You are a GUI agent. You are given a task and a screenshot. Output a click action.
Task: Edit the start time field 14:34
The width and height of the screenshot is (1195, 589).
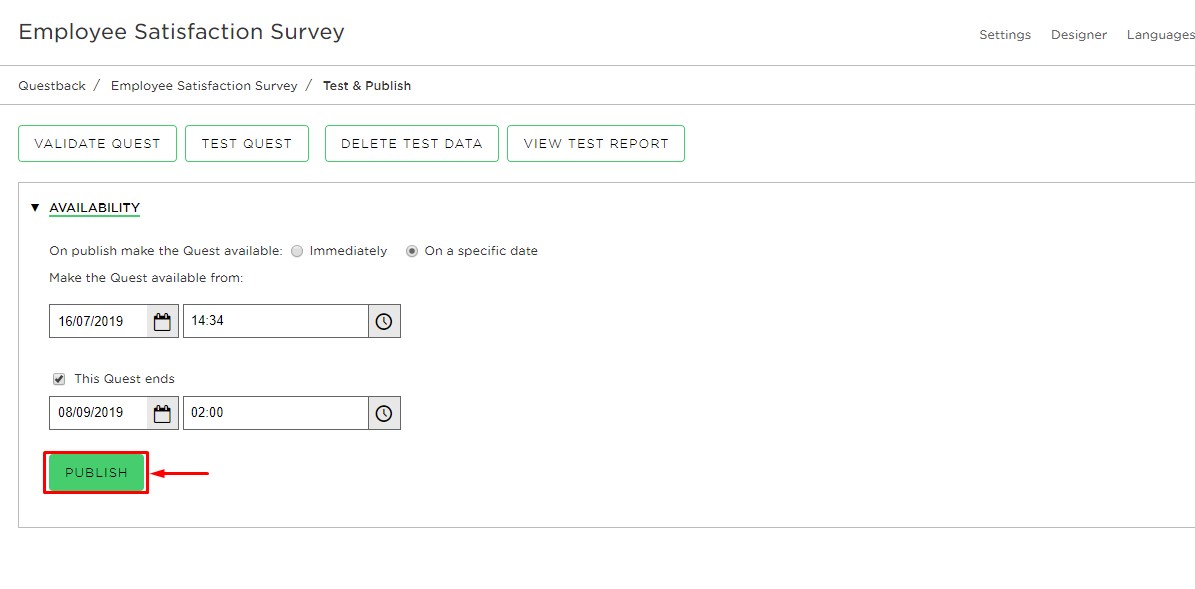click(x=276, y=321)
